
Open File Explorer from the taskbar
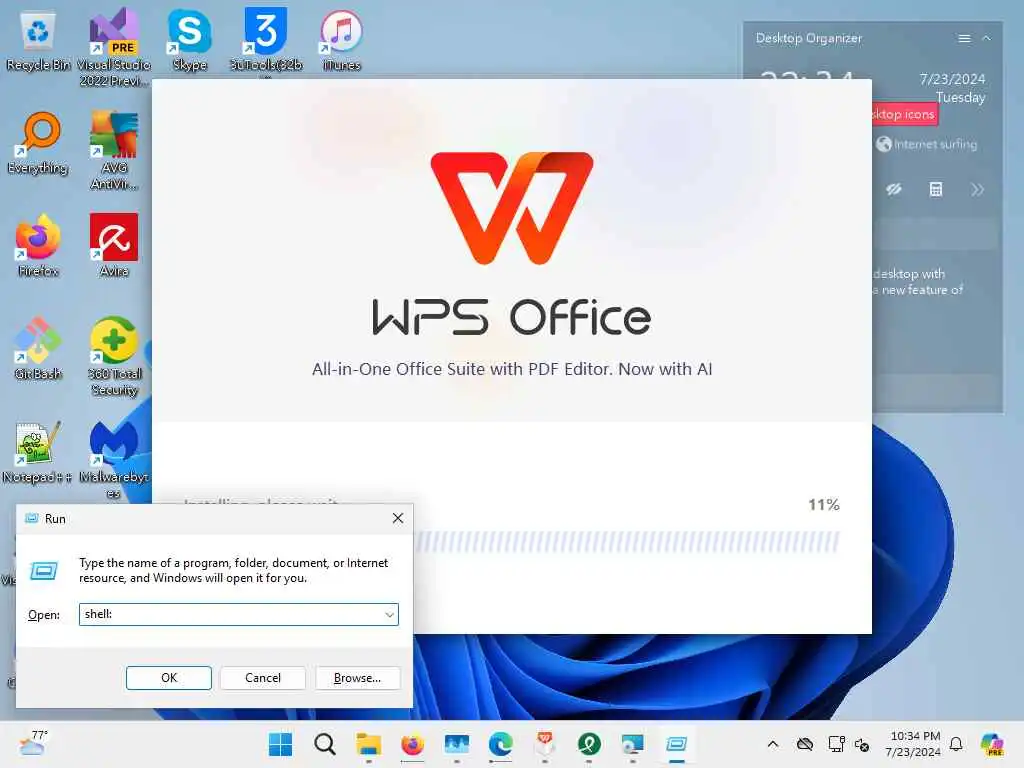tap(368, 744)
